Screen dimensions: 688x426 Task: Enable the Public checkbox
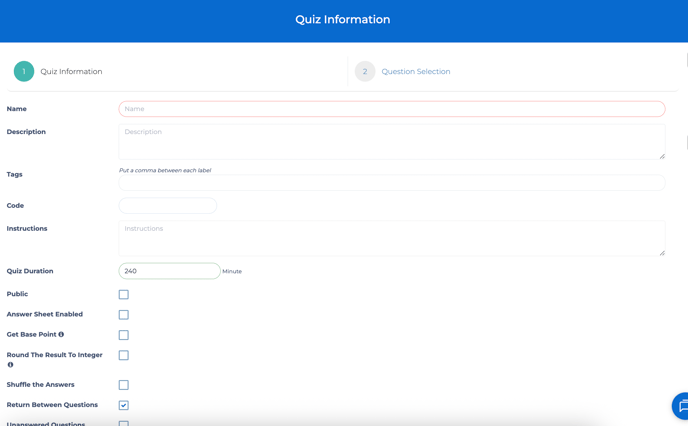pyautogui.click(x=124, y=295)
